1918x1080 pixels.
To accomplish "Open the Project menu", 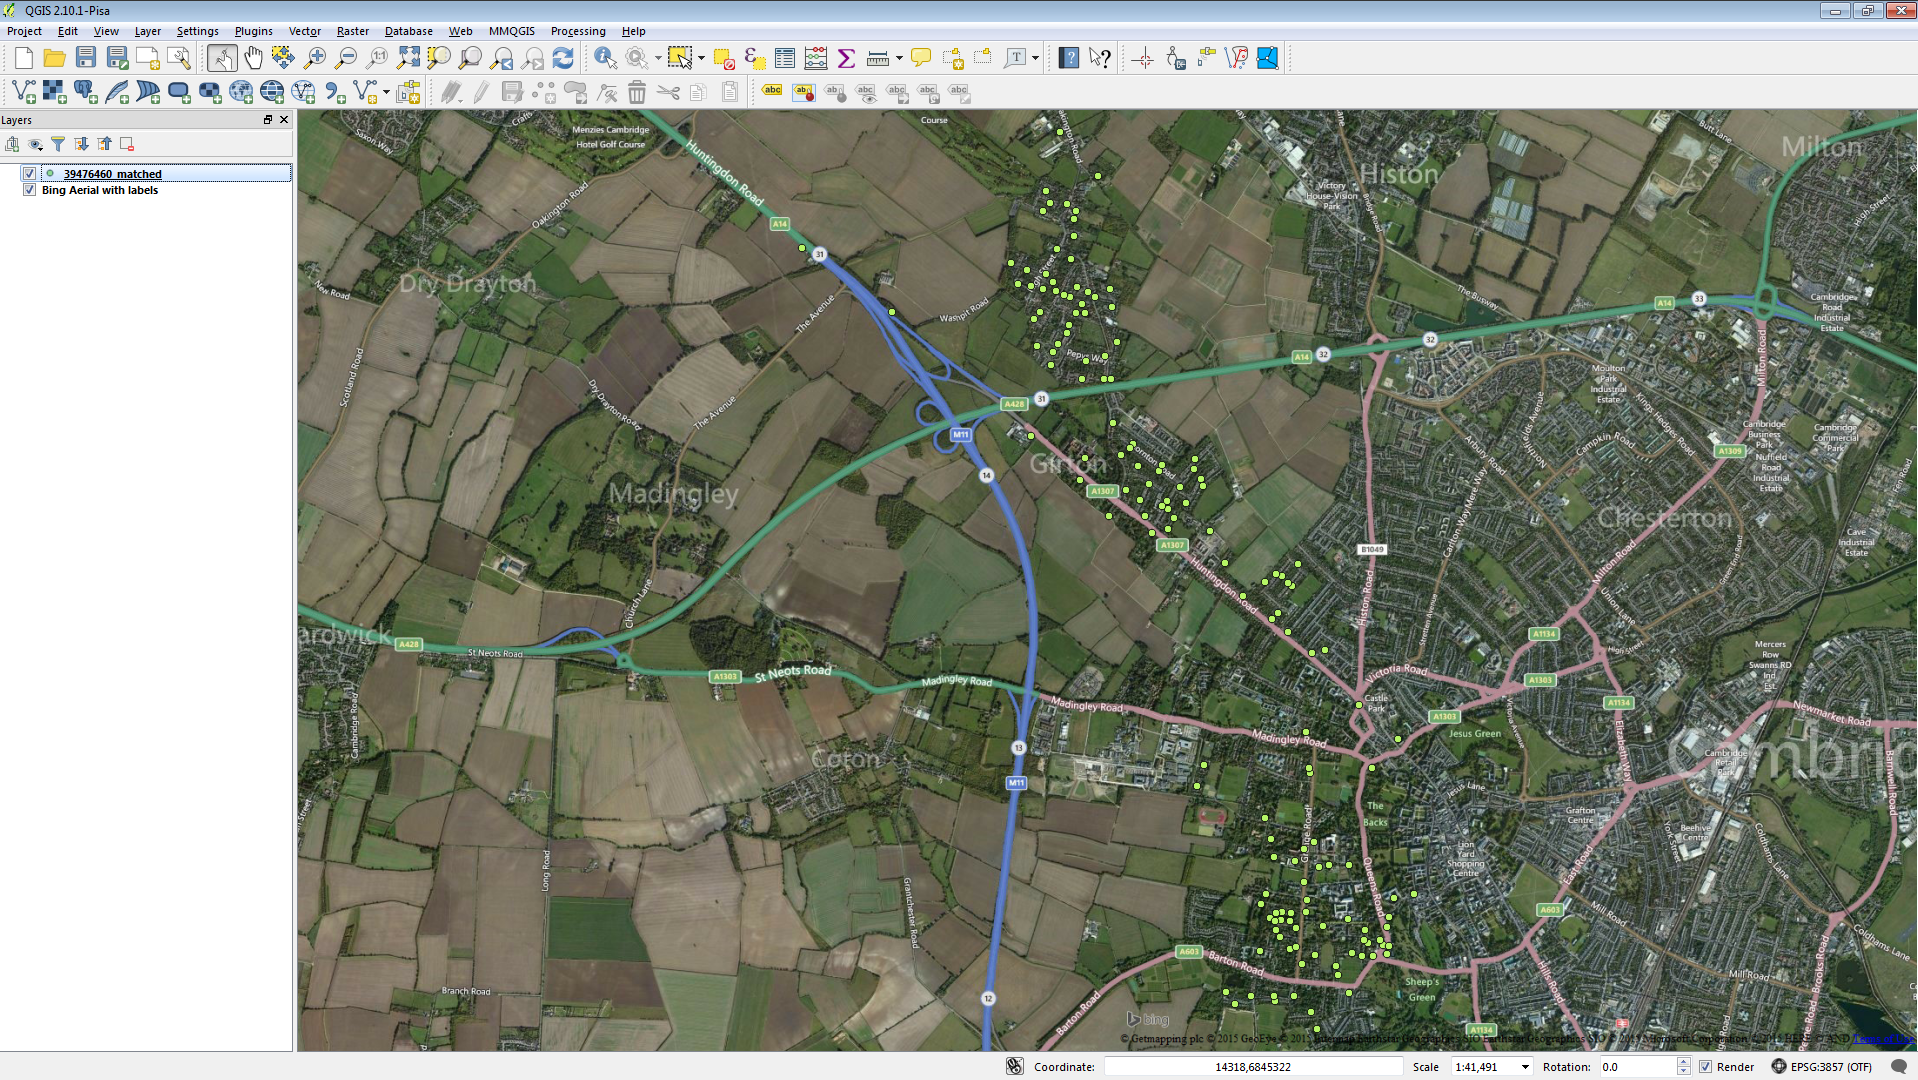I will pos(24,31).
